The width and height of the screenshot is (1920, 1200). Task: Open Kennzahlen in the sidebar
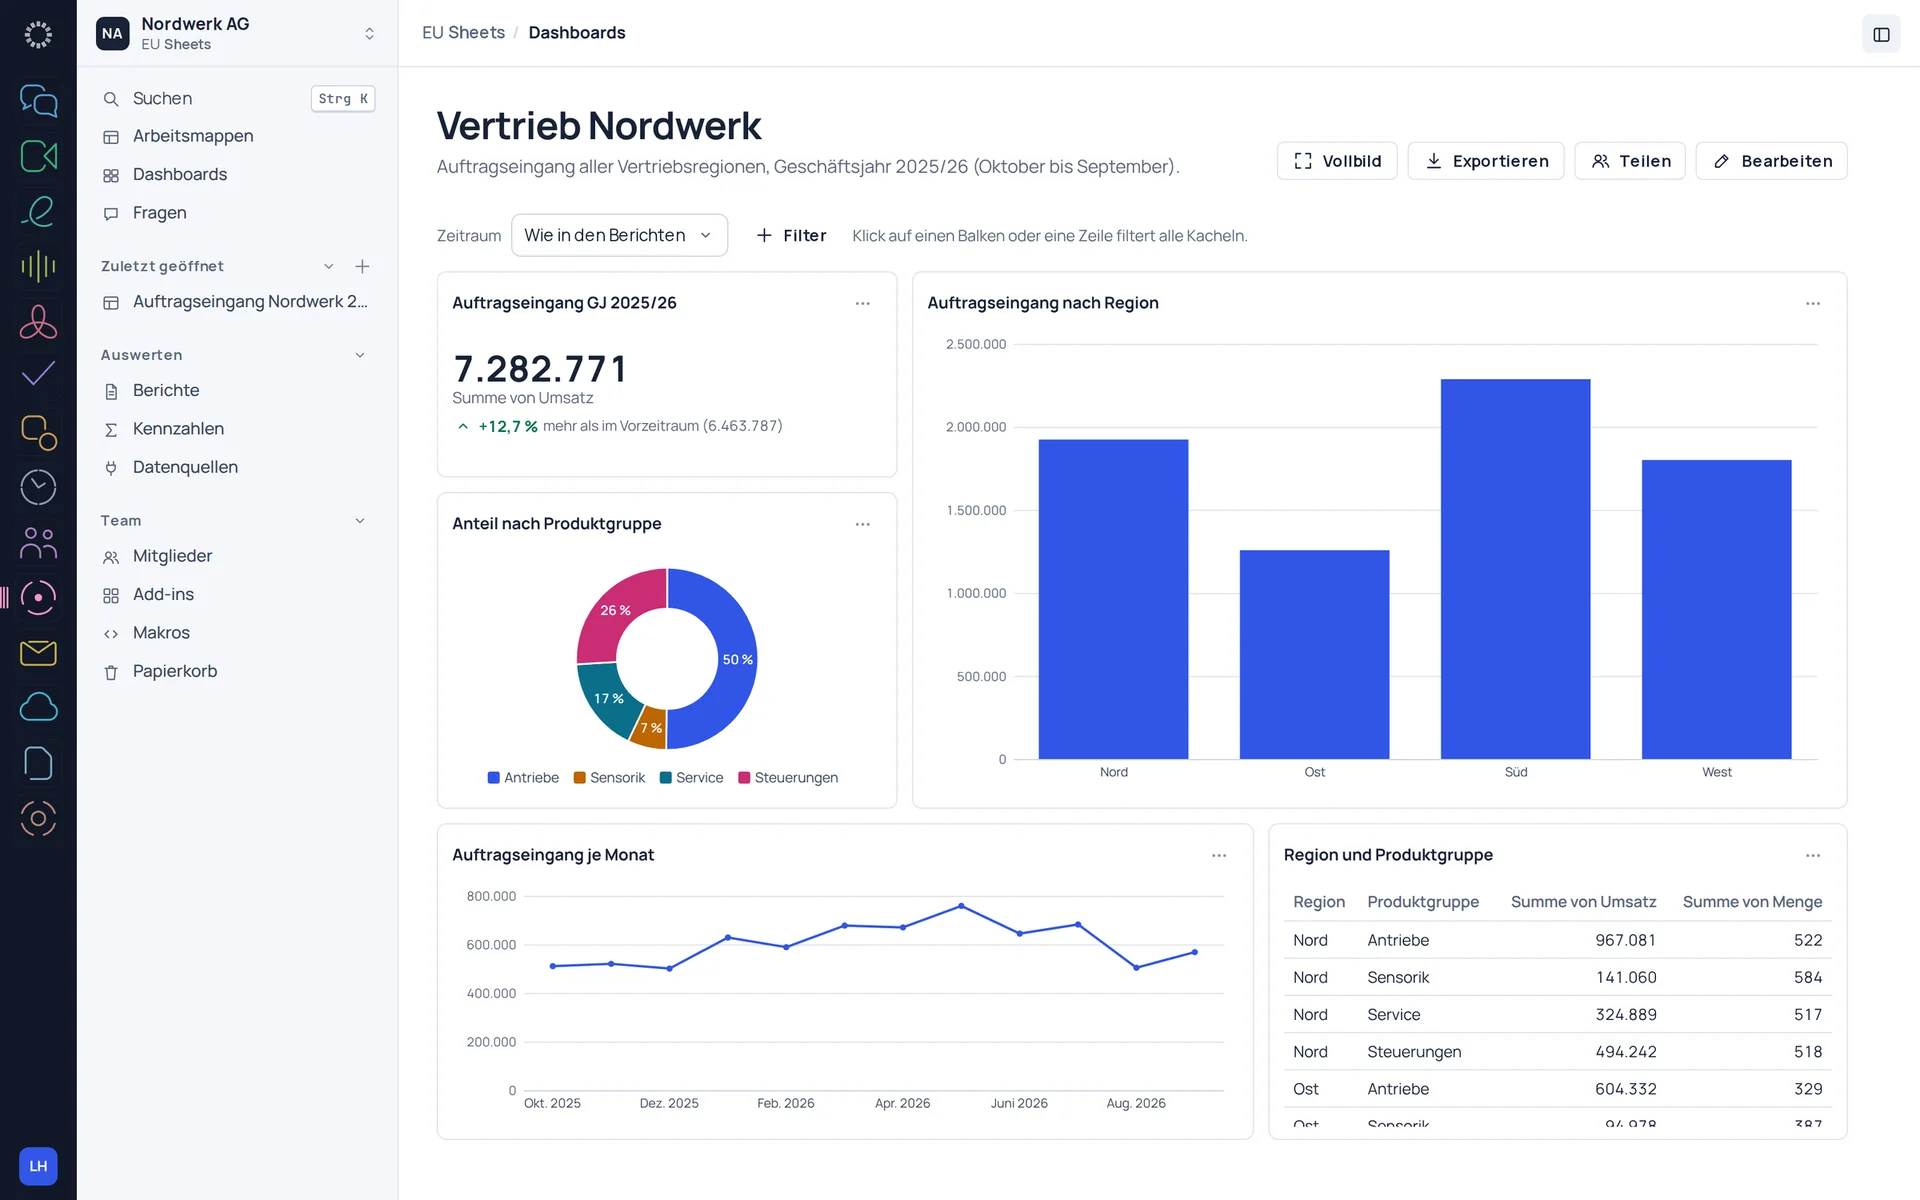[x=237, y=429]
